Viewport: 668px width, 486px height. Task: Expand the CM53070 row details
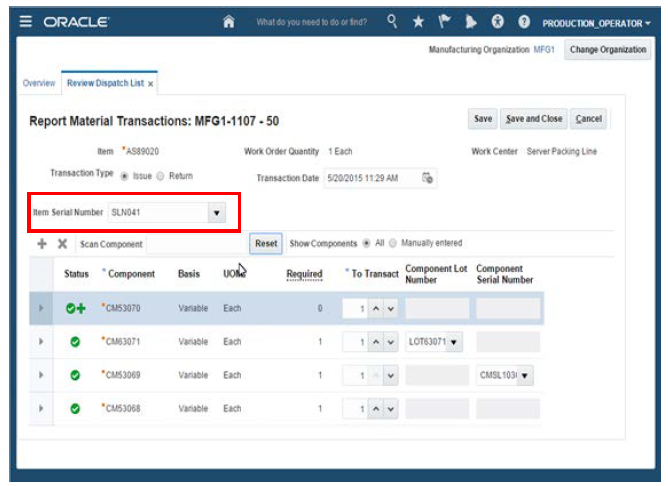coord(41,308)
